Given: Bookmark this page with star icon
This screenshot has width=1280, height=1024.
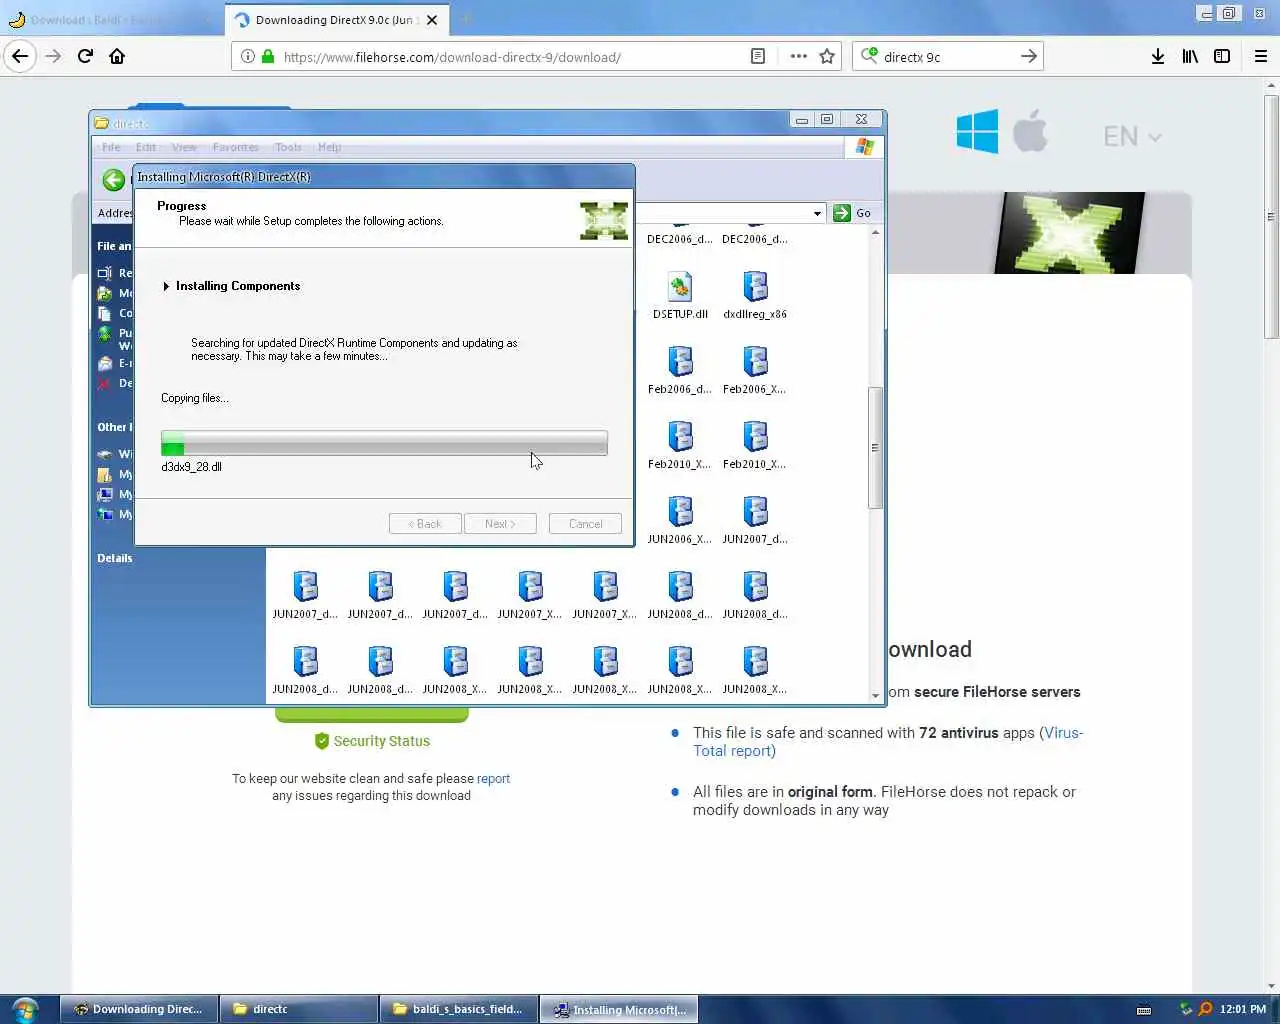Looking at the screenshot, I should pyautogui.click(x=827, y=56).
